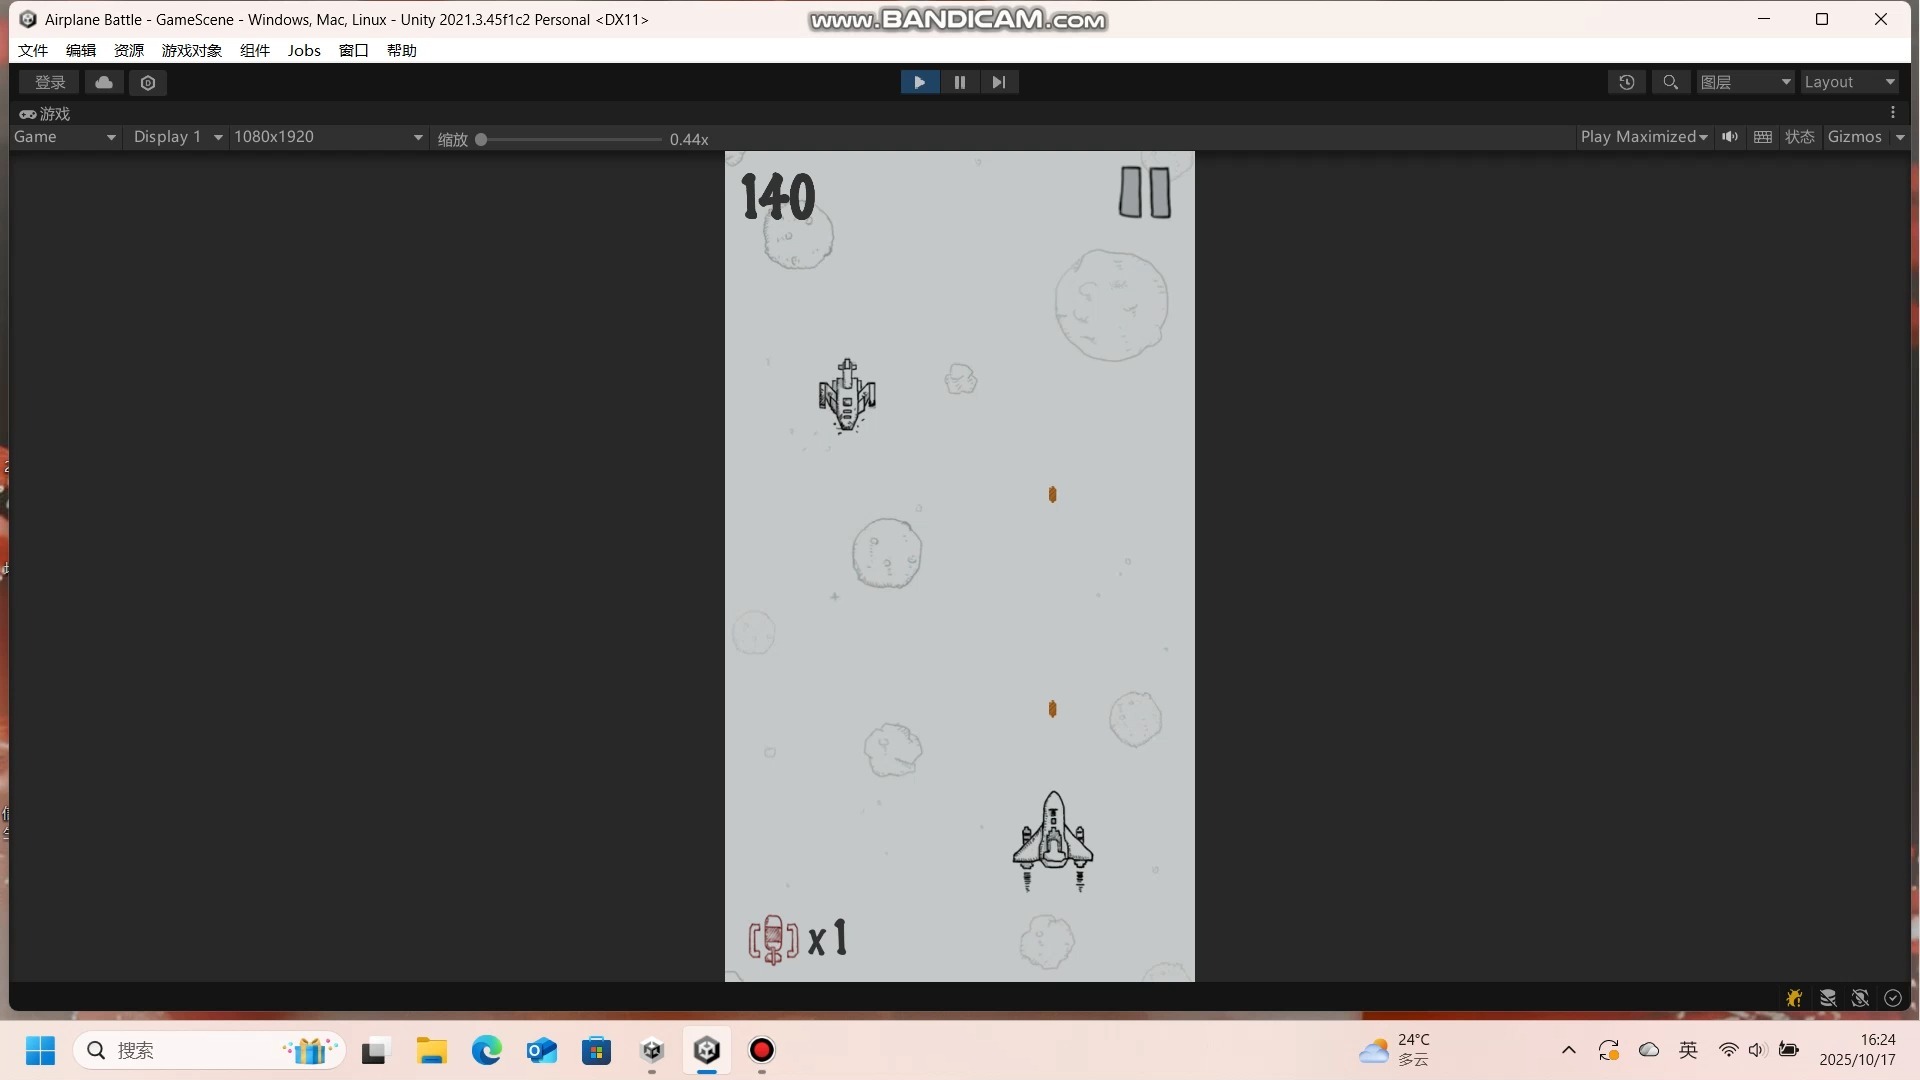Open the undo history icon
The width and height of the screenshot is (1920, 1080).
[1627, 82]
